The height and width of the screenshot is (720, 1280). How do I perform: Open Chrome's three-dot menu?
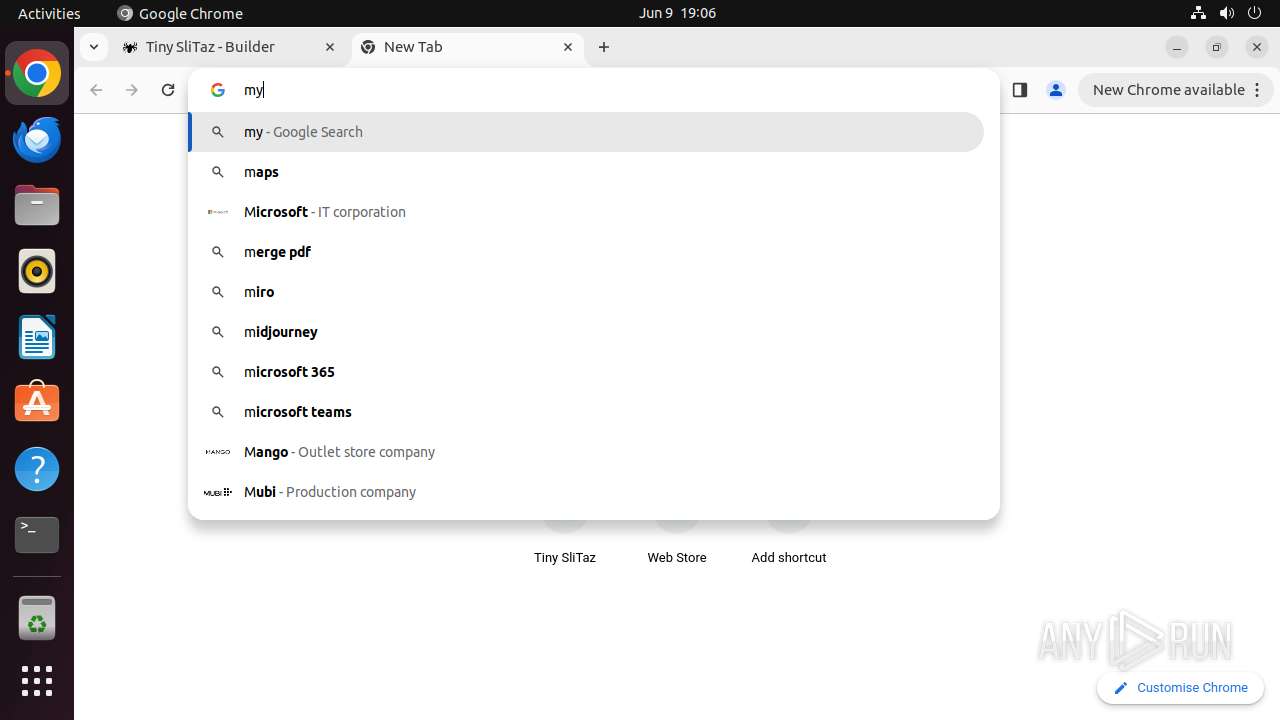1258,90
